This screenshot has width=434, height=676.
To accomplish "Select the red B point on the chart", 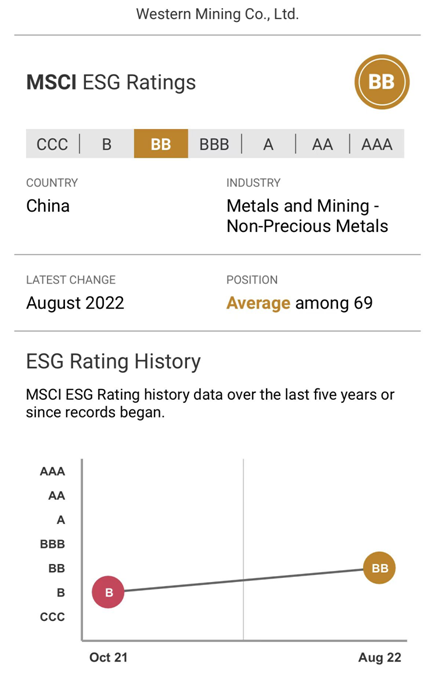I will click(108, 592).
